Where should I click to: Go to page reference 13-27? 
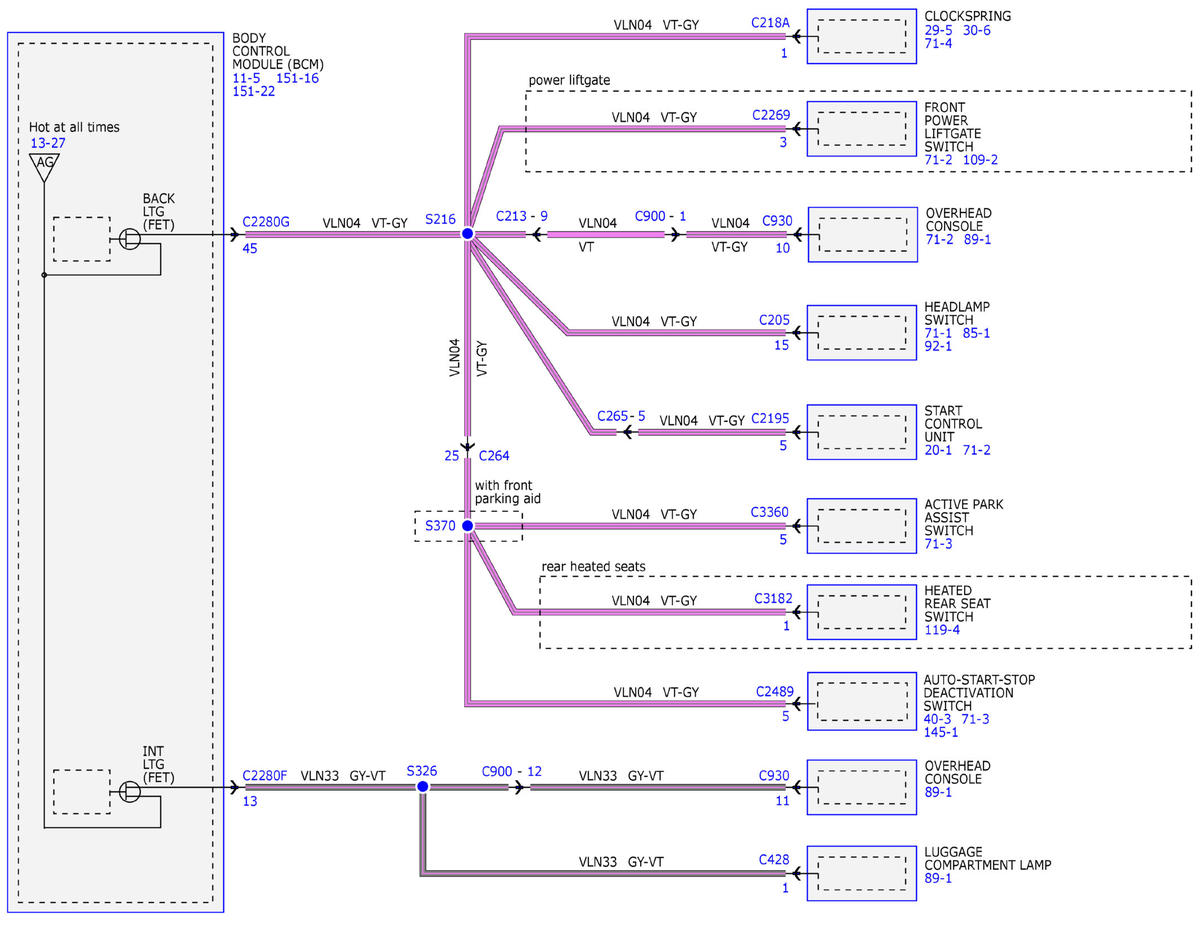(47, 144)
